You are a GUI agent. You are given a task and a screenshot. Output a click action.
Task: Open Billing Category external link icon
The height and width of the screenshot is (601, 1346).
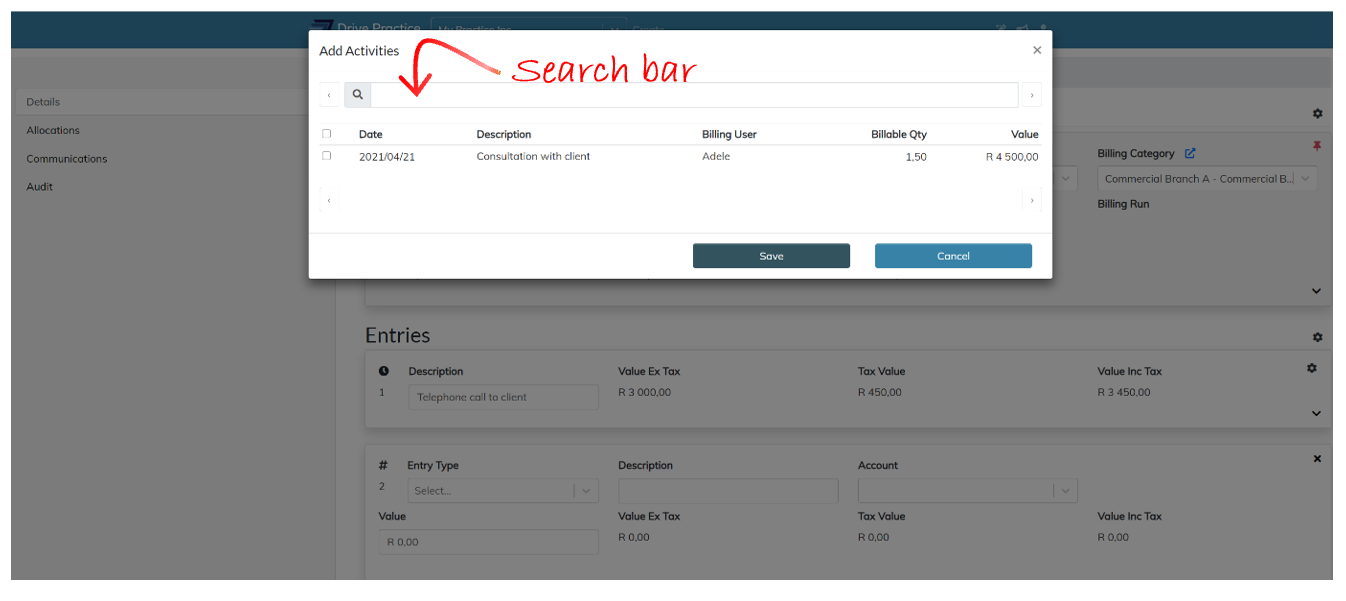tap(1190, 154)
